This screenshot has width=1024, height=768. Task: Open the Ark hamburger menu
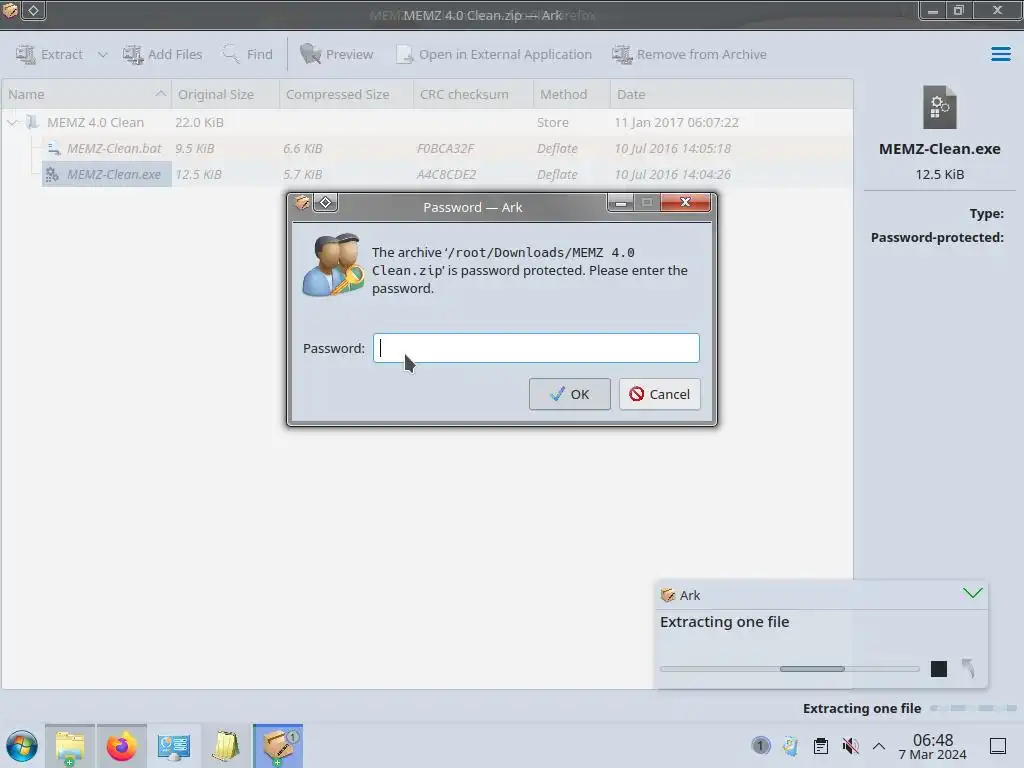pos(1000,54)
